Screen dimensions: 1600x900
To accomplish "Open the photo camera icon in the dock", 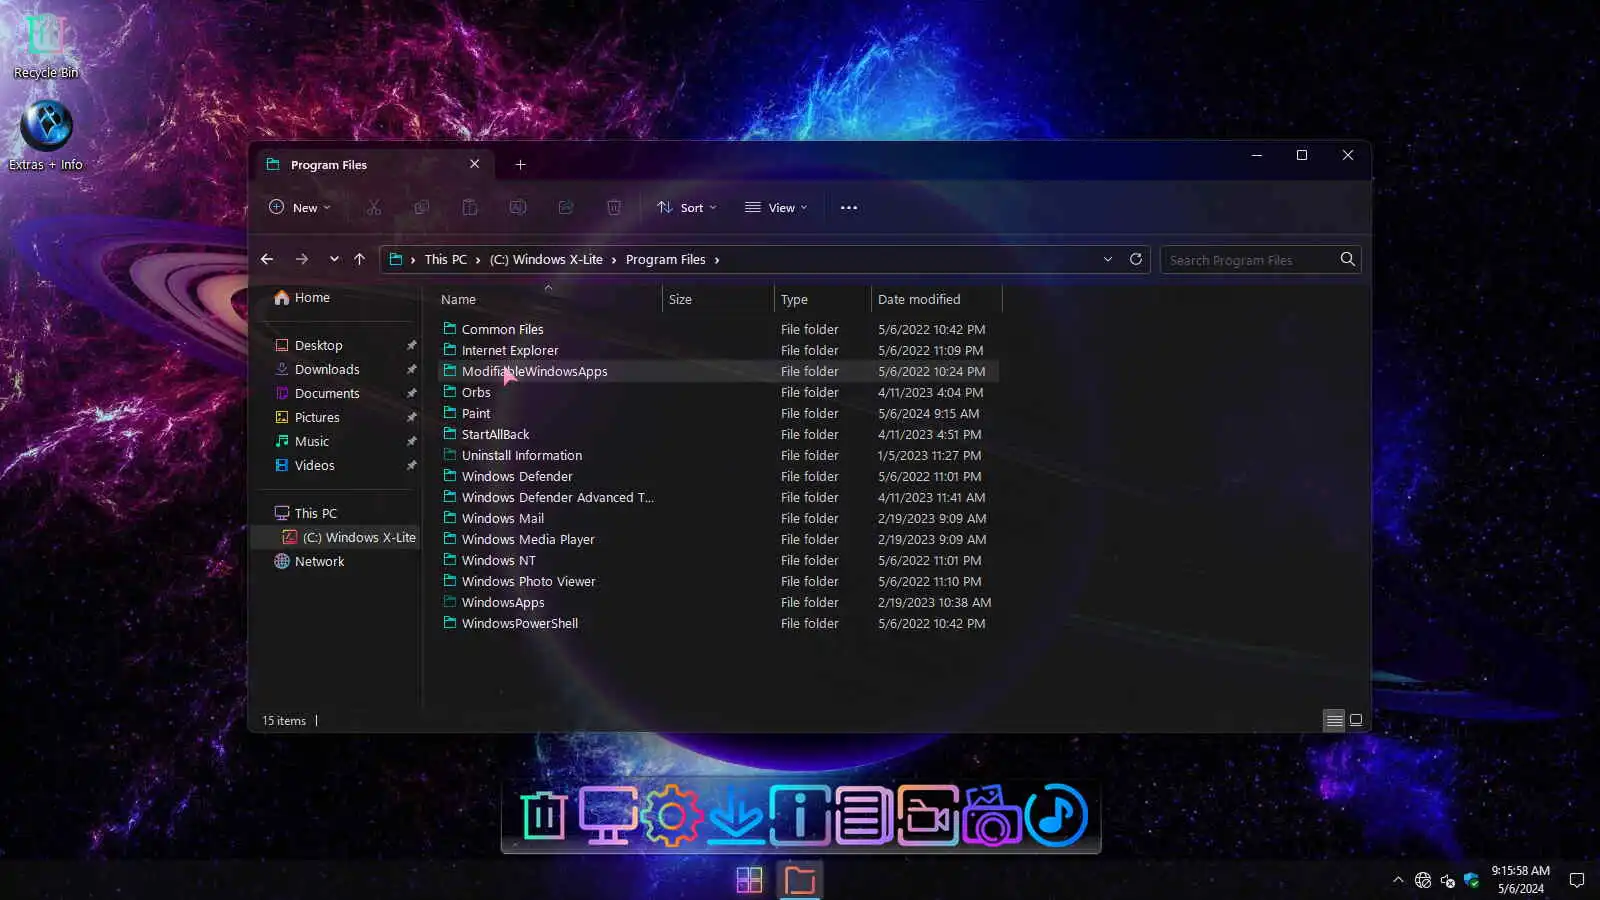I will pyautogui.click(x=992, y=816).
